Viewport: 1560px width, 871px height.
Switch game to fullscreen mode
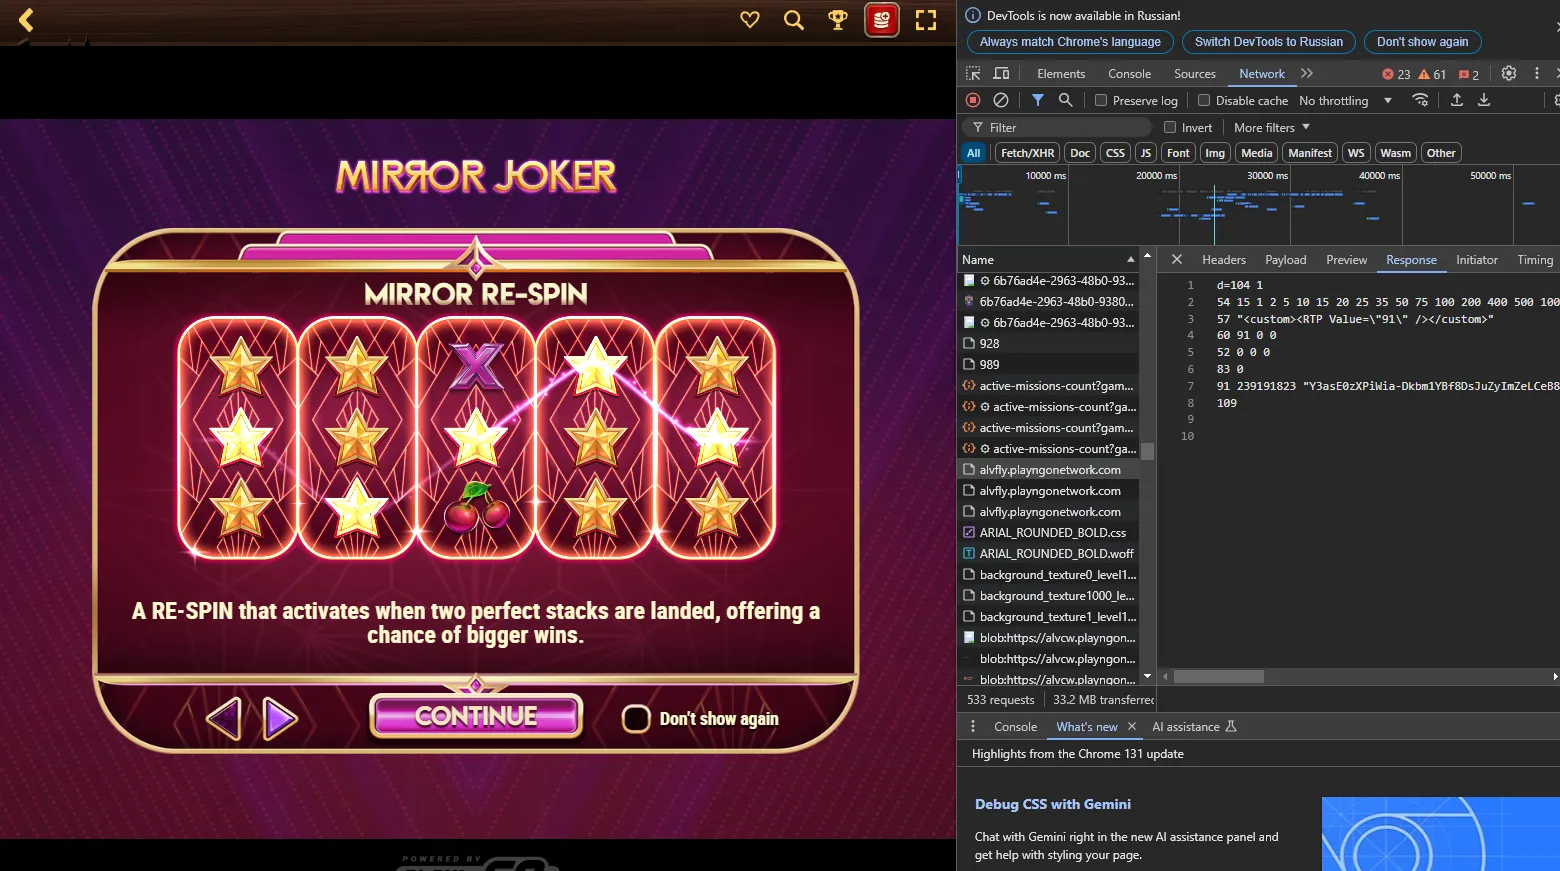click(x=926, y=20)
